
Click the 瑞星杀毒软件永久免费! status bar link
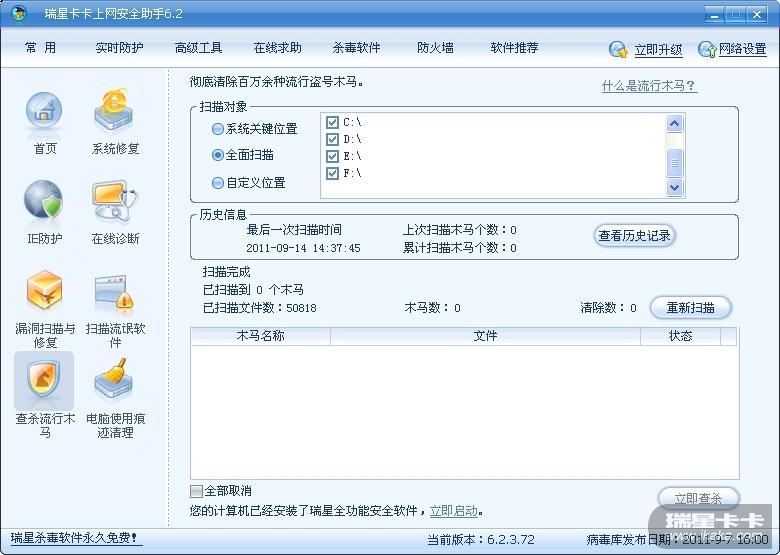(75, 538)
